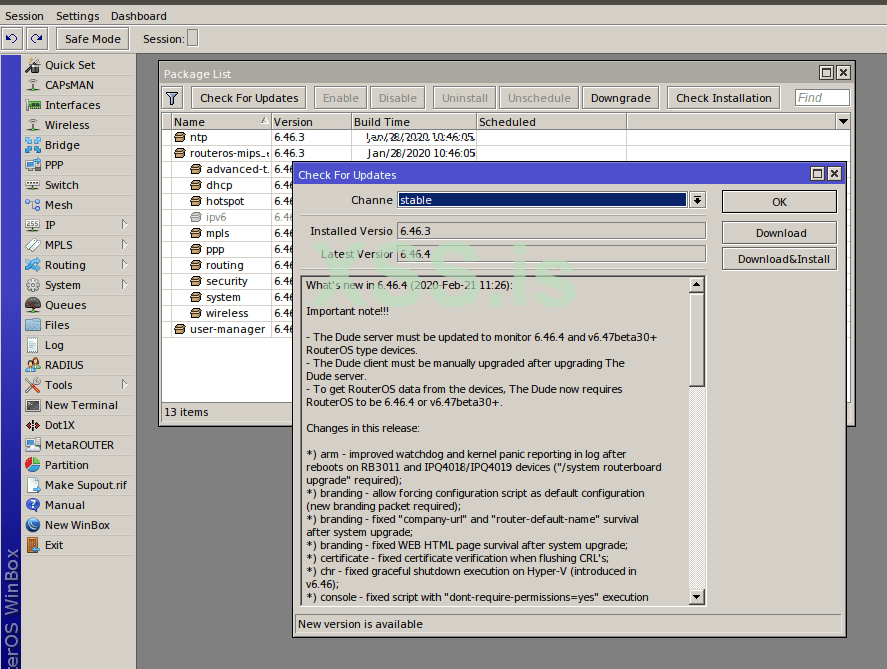Open RADIUS from the sidebar

64,365
